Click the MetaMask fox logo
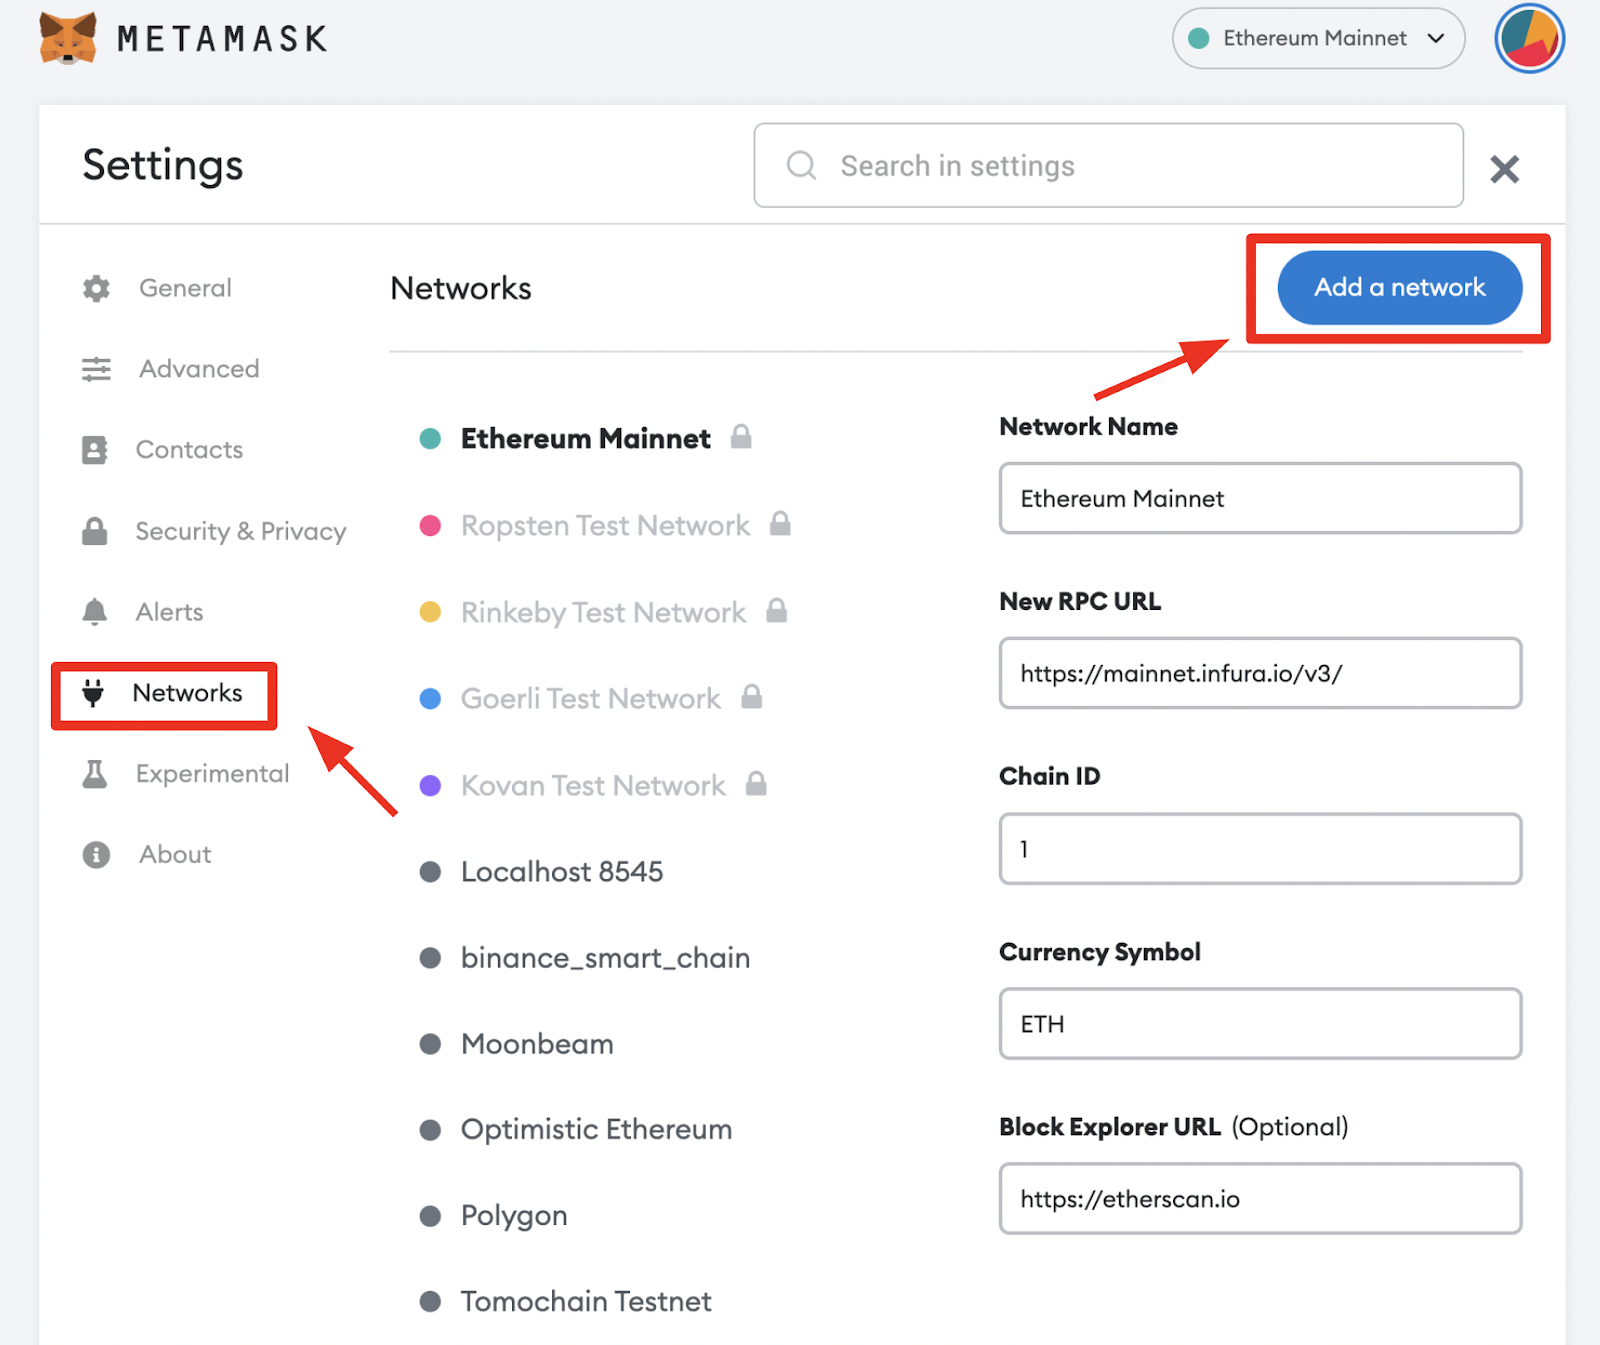1600x1345 pixels. point(68,38)
